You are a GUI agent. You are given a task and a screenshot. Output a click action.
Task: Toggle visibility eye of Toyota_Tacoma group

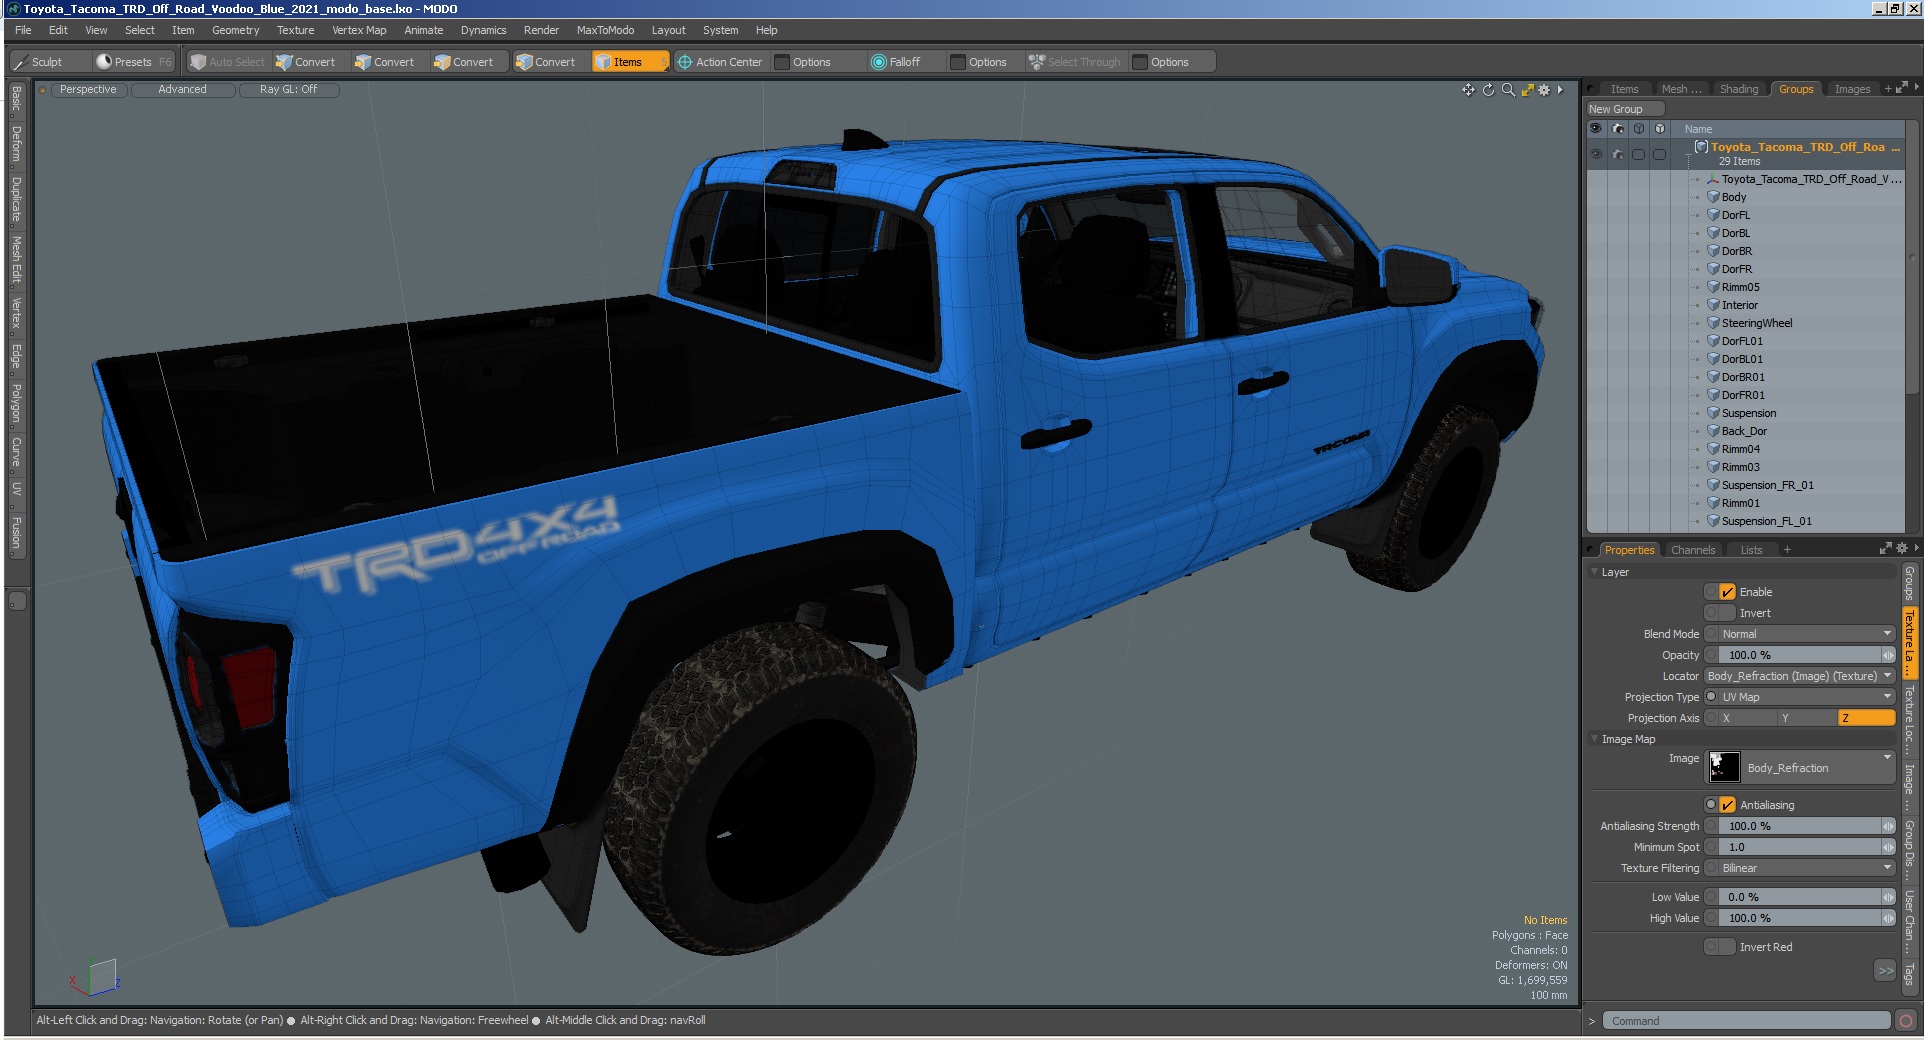coord(1596,154)
